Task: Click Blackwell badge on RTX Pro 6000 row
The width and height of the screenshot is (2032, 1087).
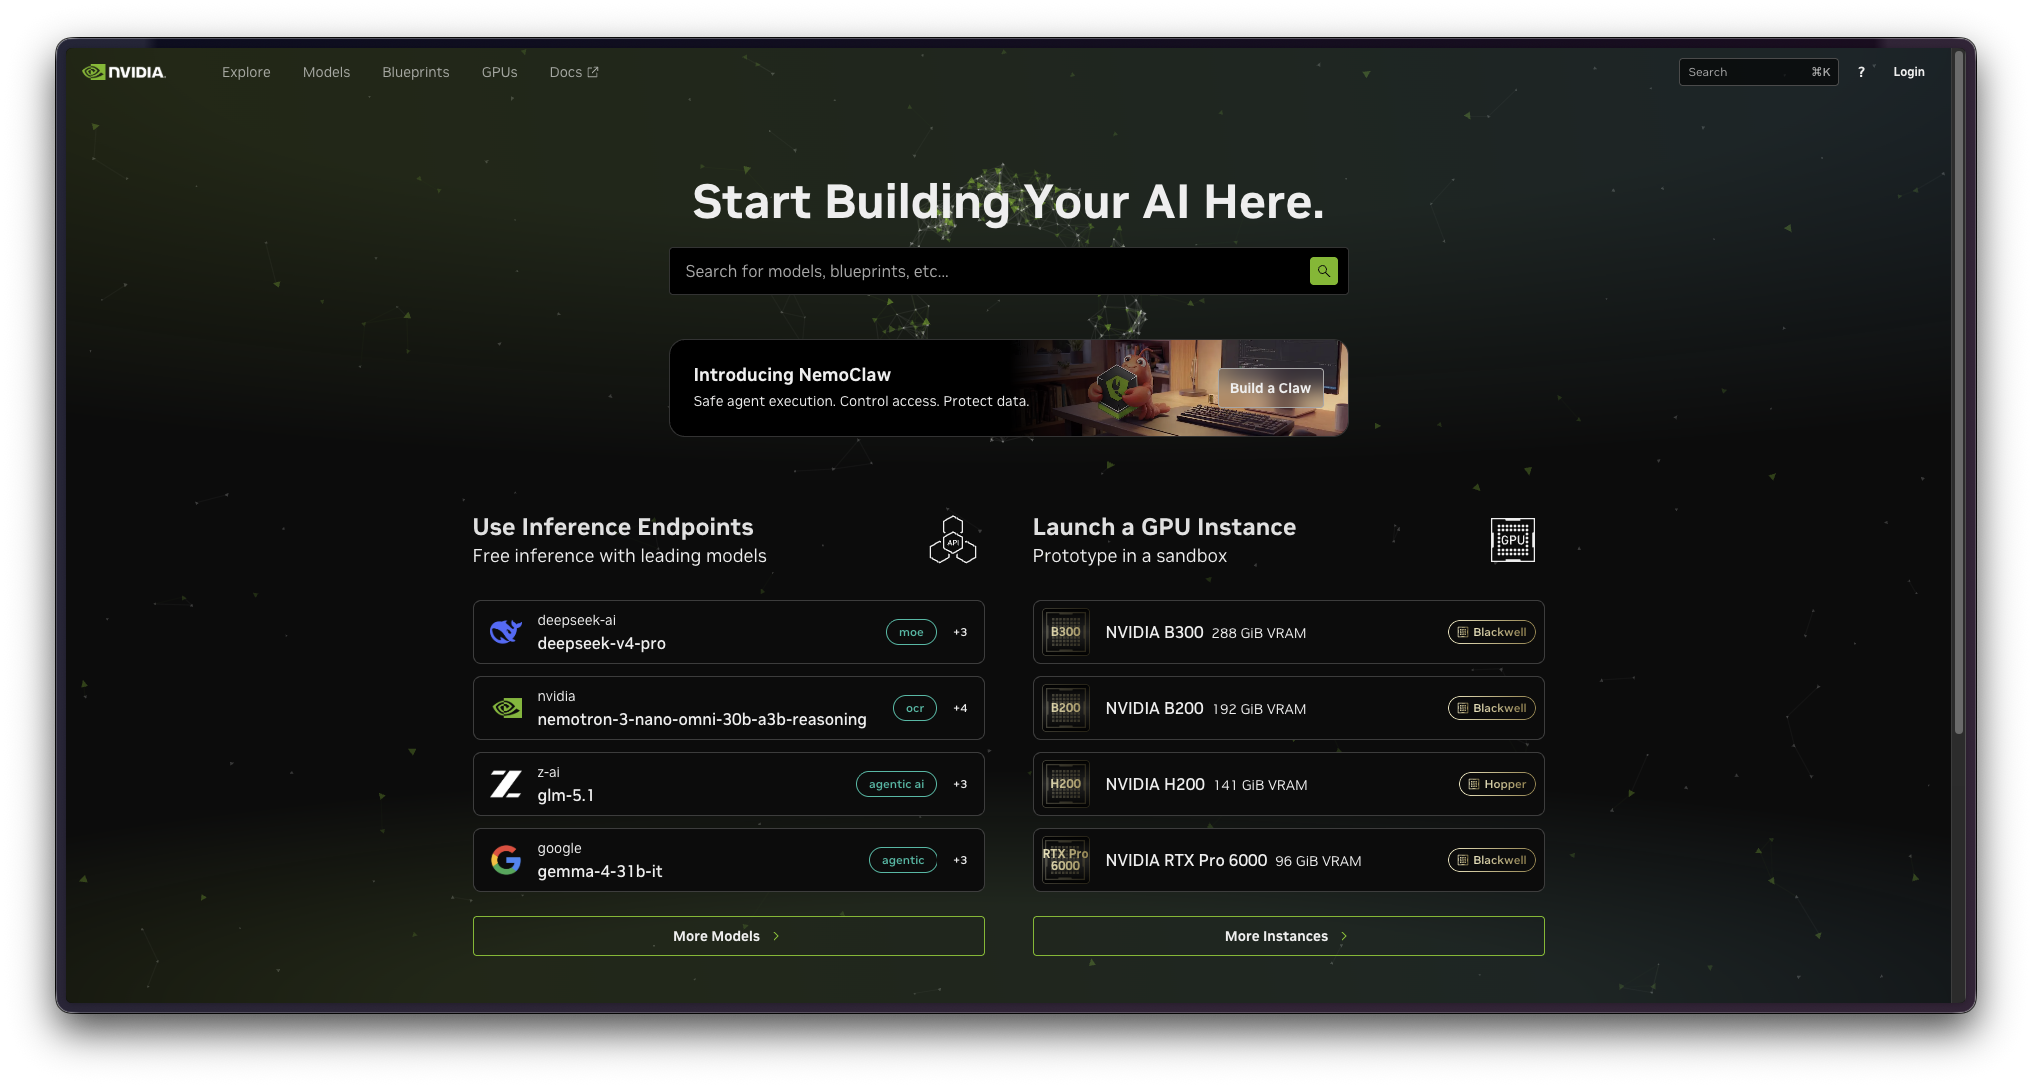Action: (1491, 860)
